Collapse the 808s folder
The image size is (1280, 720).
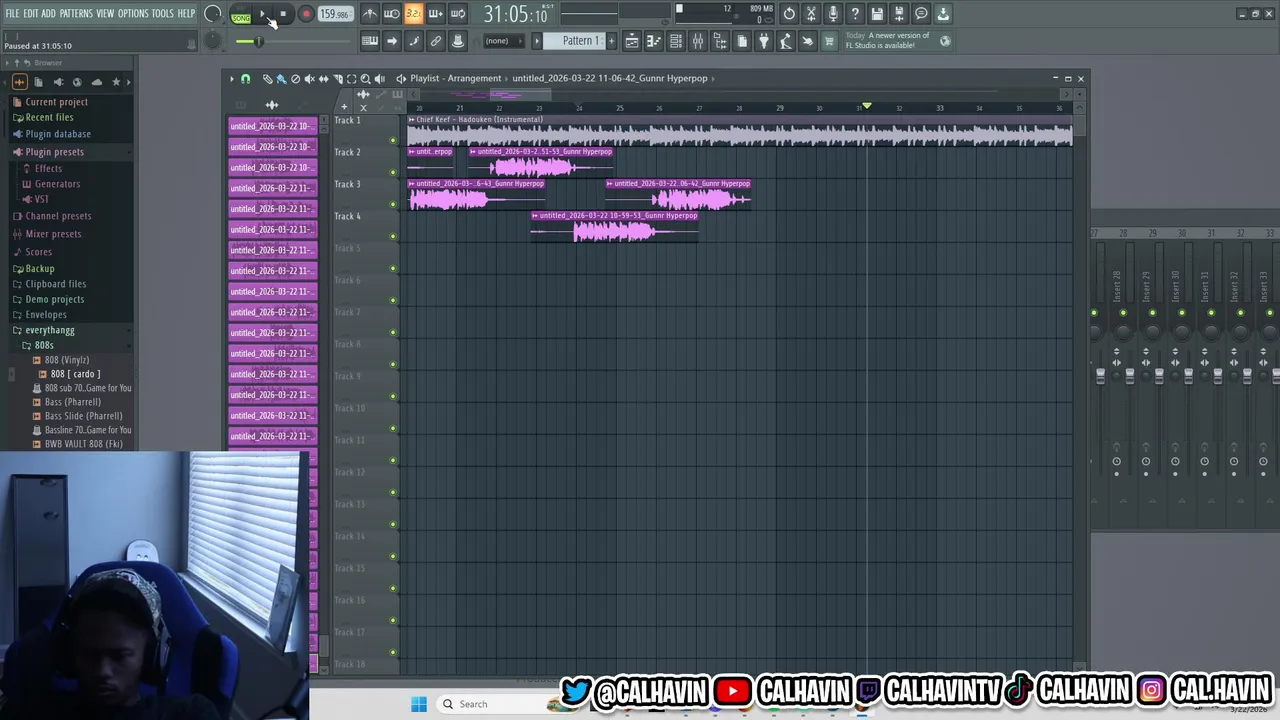coord(44,345)
